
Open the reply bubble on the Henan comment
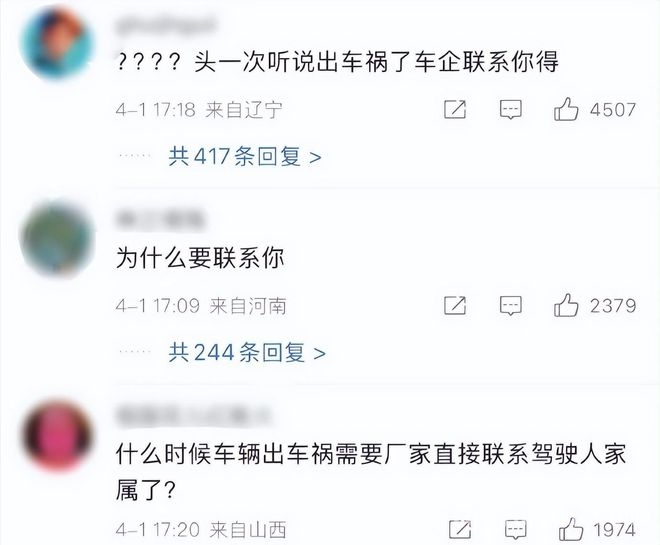click(x=511, y=306)
